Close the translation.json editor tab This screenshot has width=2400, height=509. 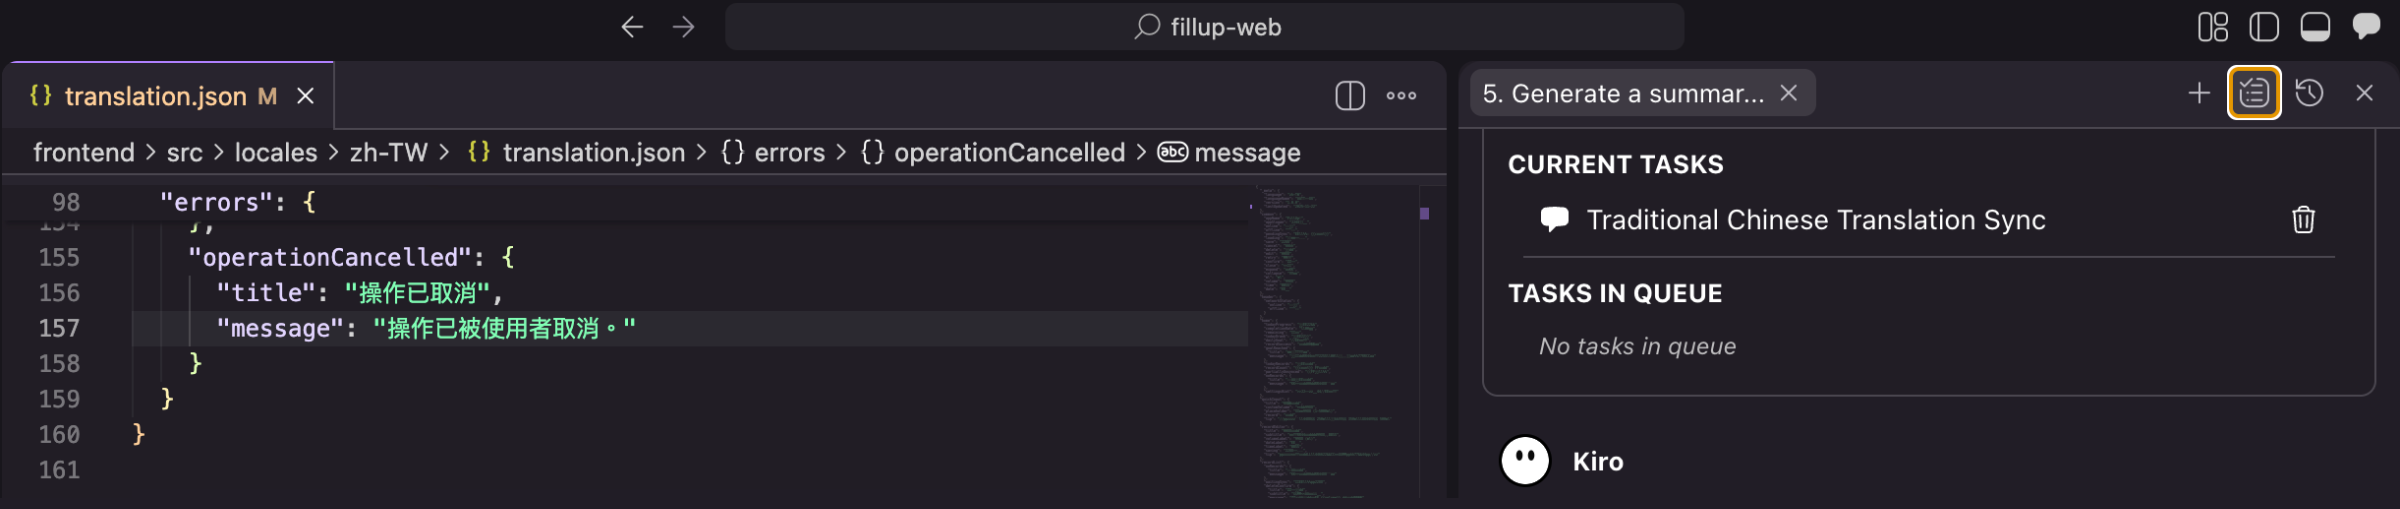click(x=306, y=96)
